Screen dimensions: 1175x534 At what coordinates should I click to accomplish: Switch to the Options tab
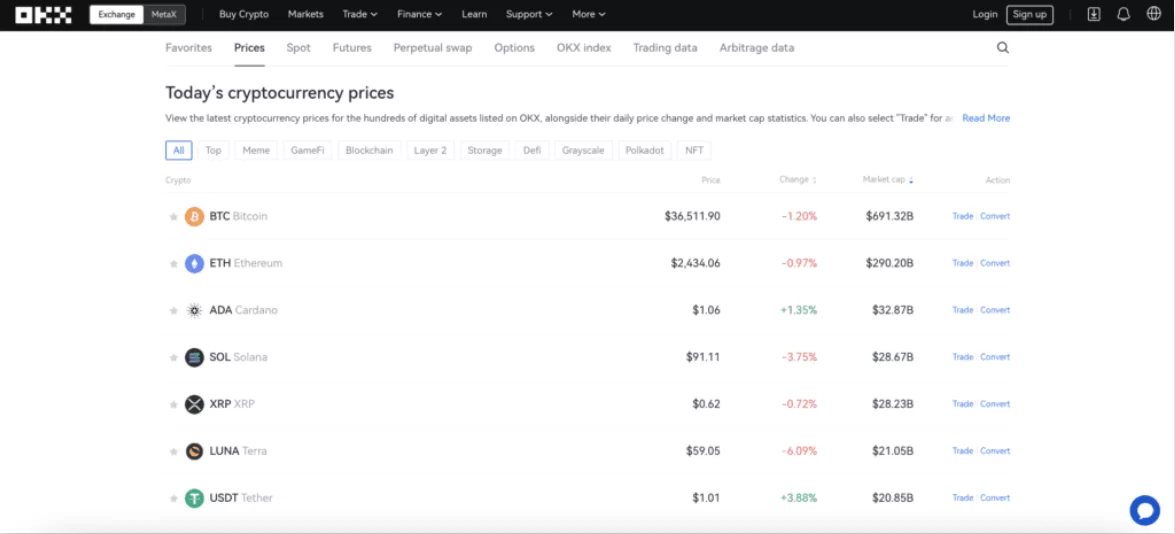pyautogui.click(x=514, y=48)
